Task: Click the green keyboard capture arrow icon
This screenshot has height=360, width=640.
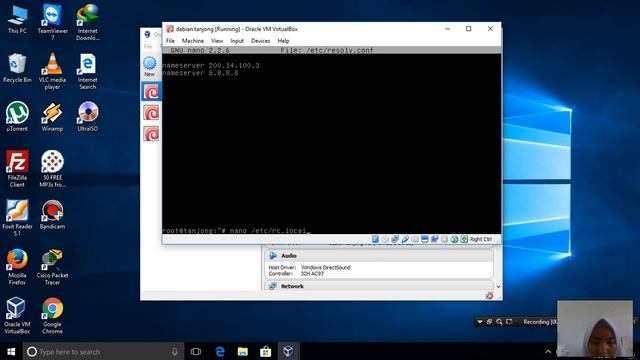Action: click(x=464, y=239)
